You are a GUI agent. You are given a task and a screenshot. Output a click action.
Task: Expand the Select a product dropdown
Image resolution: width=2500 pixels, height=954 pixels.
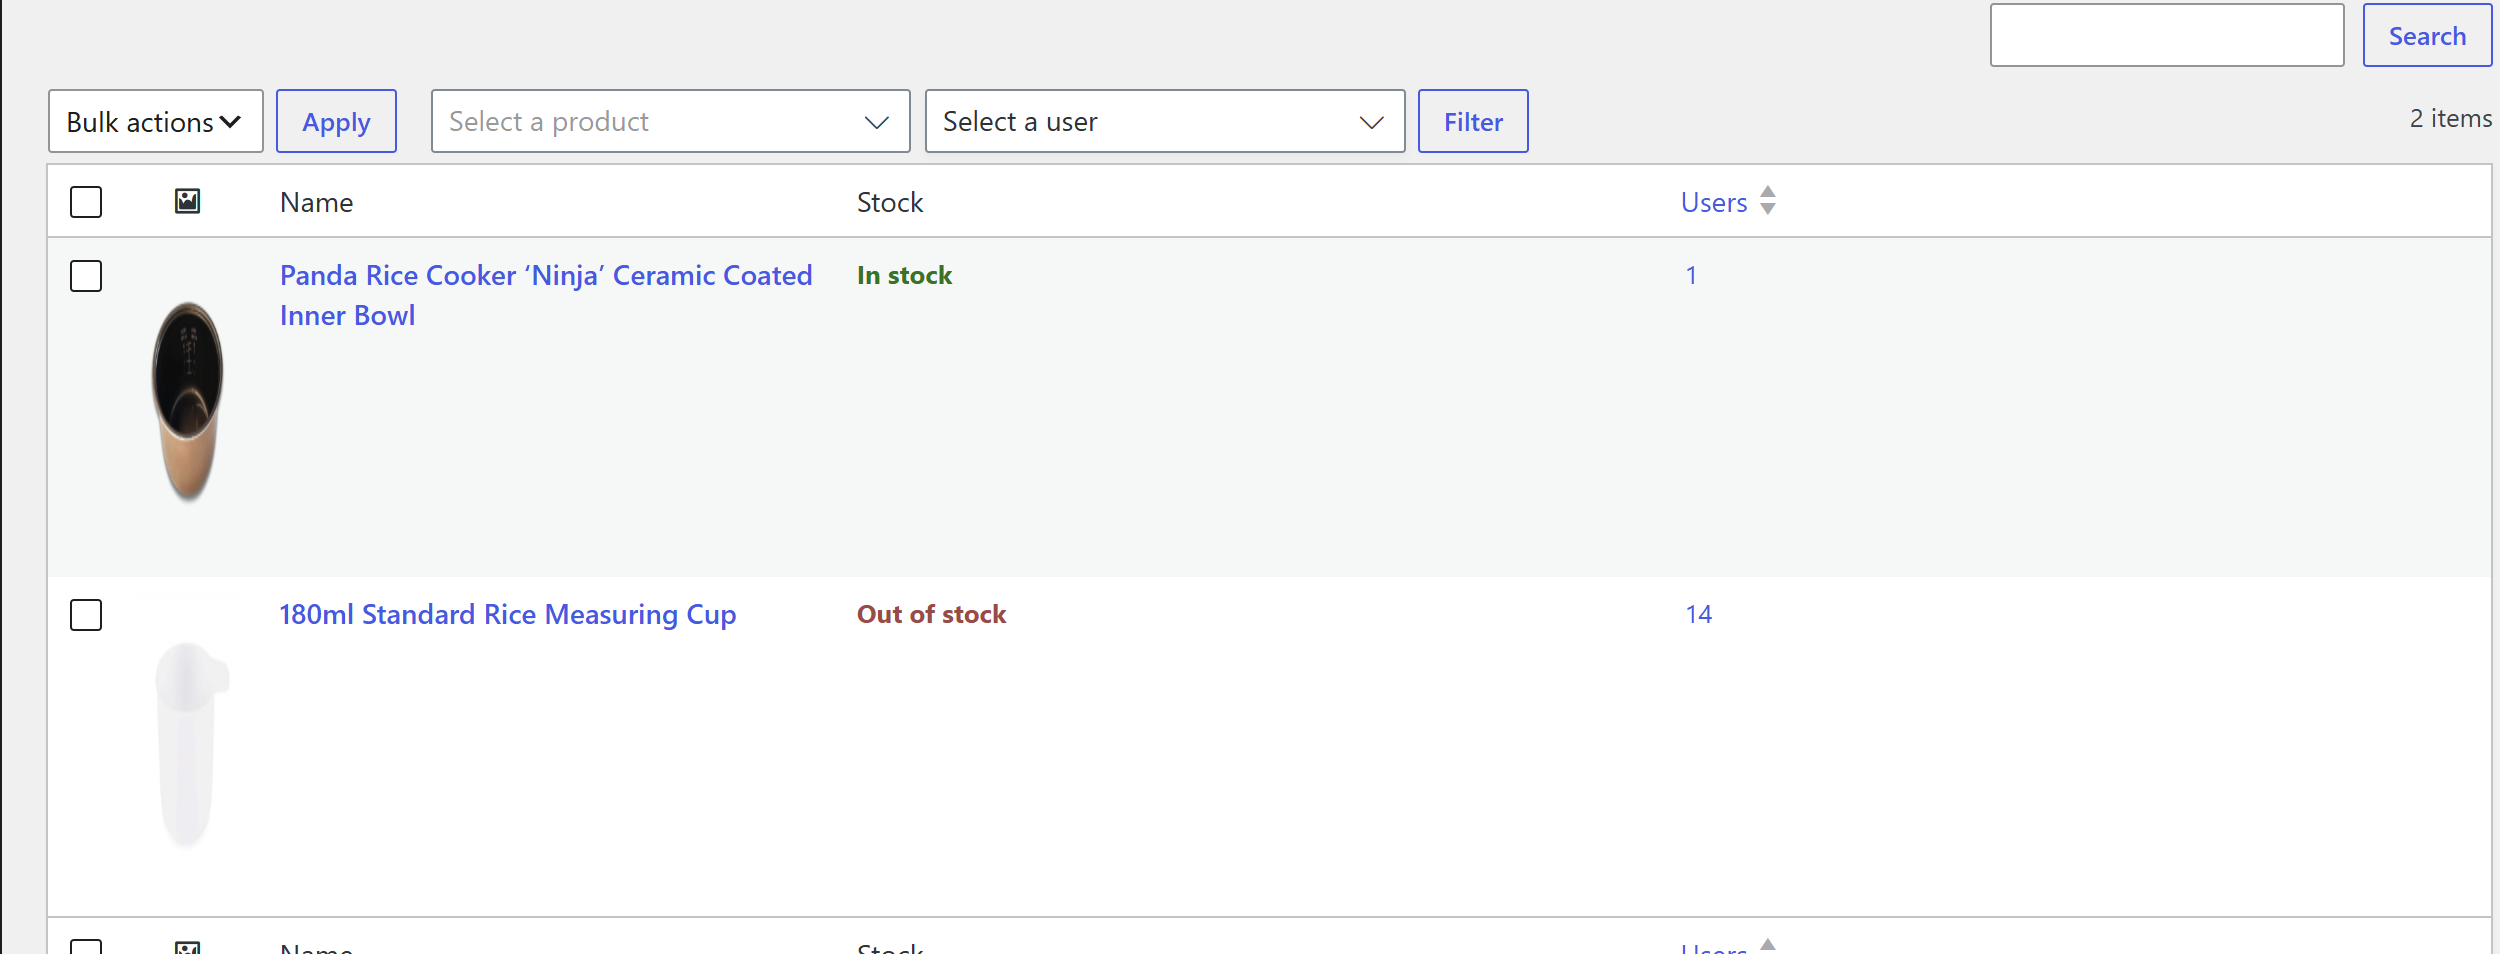670,121
